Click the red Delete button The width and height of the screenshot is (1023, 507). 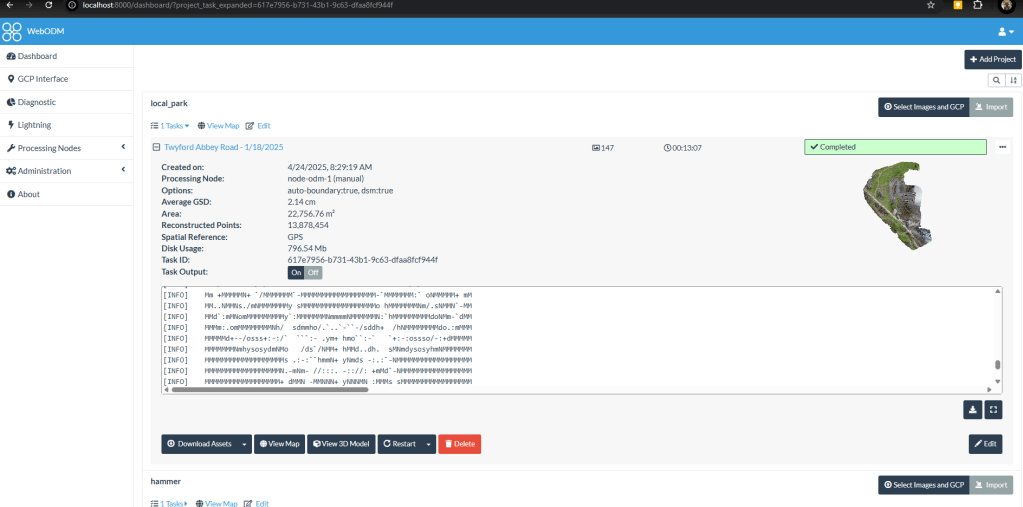[459, 444]
